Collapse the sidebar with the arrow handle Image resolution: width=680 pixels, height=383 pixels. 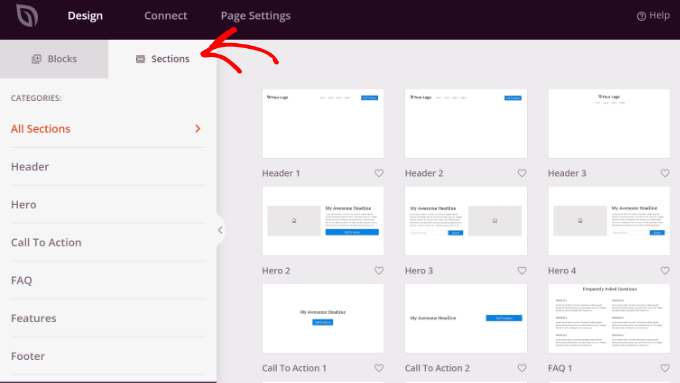[220, 230]
